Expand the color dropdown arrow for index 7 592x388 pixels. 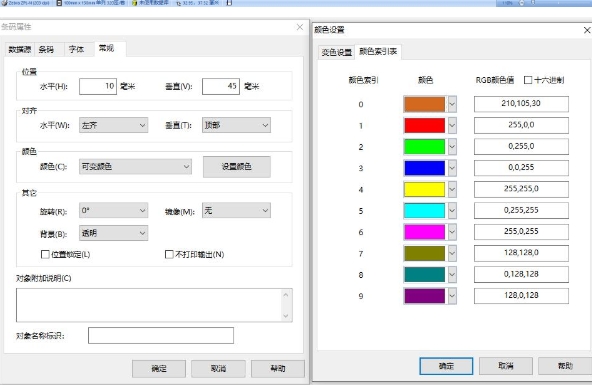pyautogui.click(x=452, y=254)
